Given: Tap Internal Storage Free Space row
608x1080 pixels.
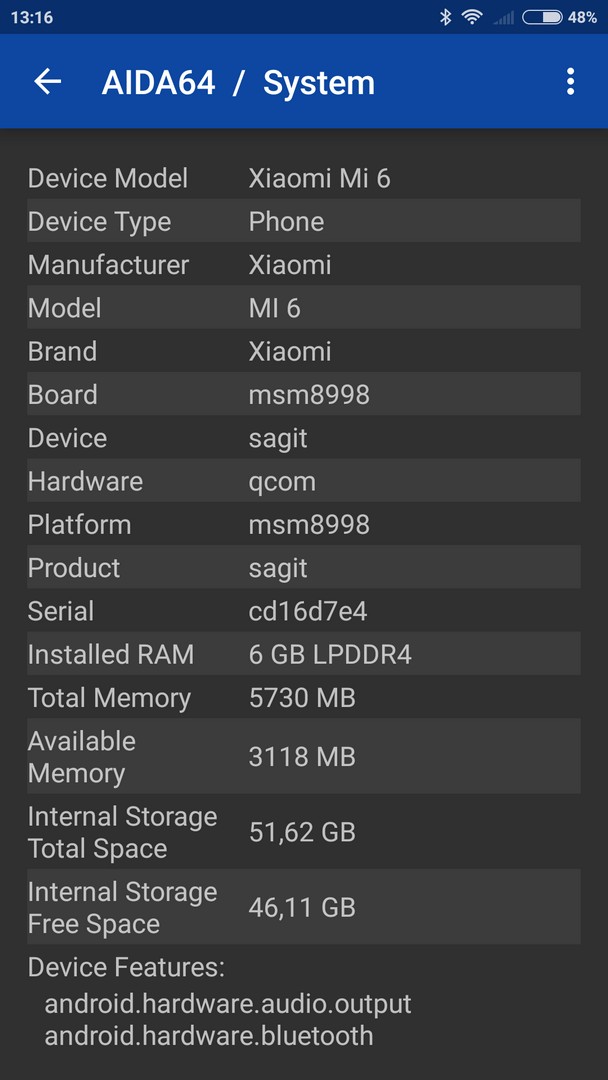Looking at the screenshot, I should tap(304, 907).
